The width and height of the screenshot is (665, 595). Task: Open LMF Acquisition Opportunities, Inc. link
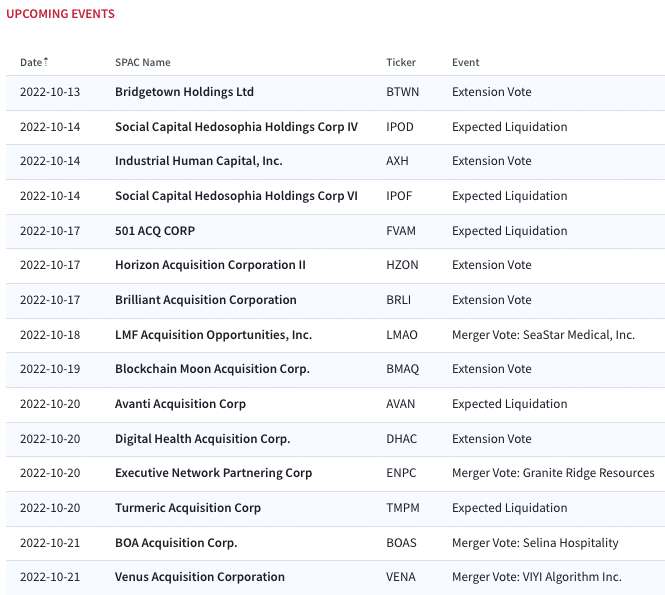pos(213,335)
